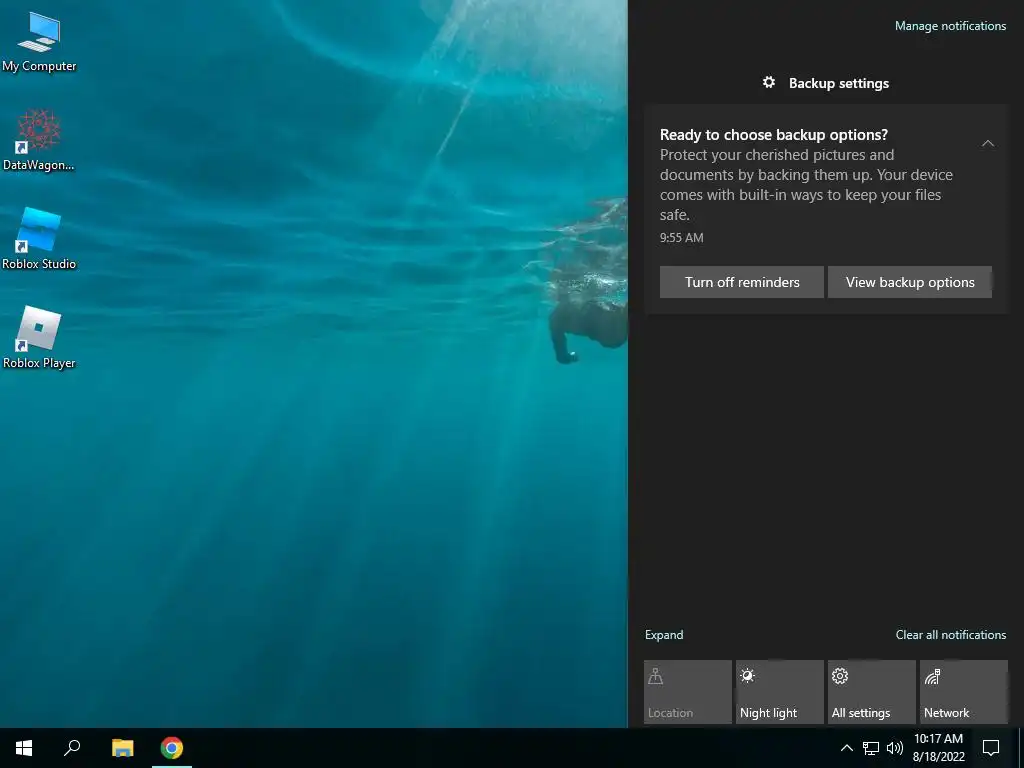Click Turn off reminders button
The width and height of the screenshot is (1024, 768).
(x=742, y=282)
